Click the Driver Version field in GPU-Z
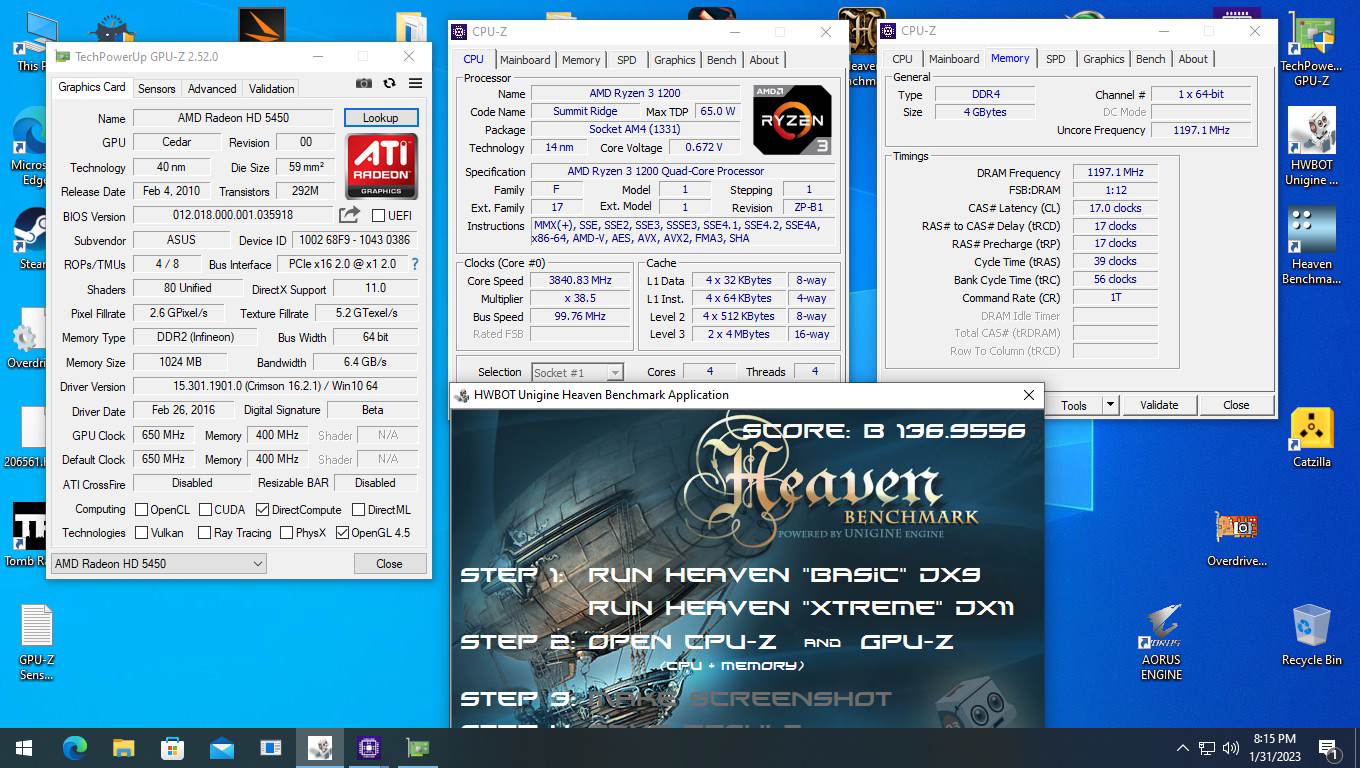Screen dimensions: 1360x768 point(275,386)
